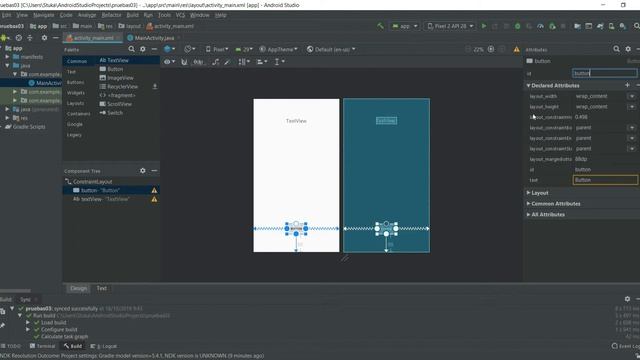This screenshot has width=640, height=360.
Task: Click the id input field in Attributes
Action: pyautogui.click(x=604, y=73)
